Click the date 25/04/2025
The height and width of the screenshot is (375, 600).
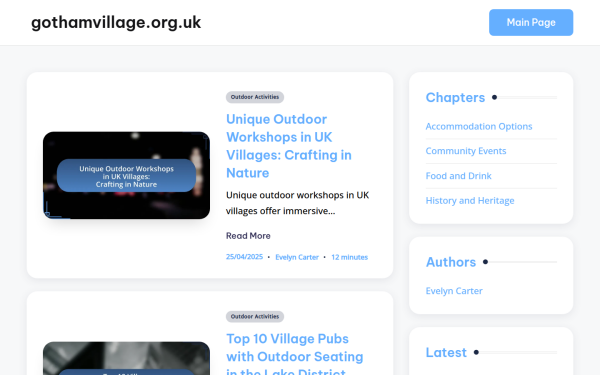point(244,257)
